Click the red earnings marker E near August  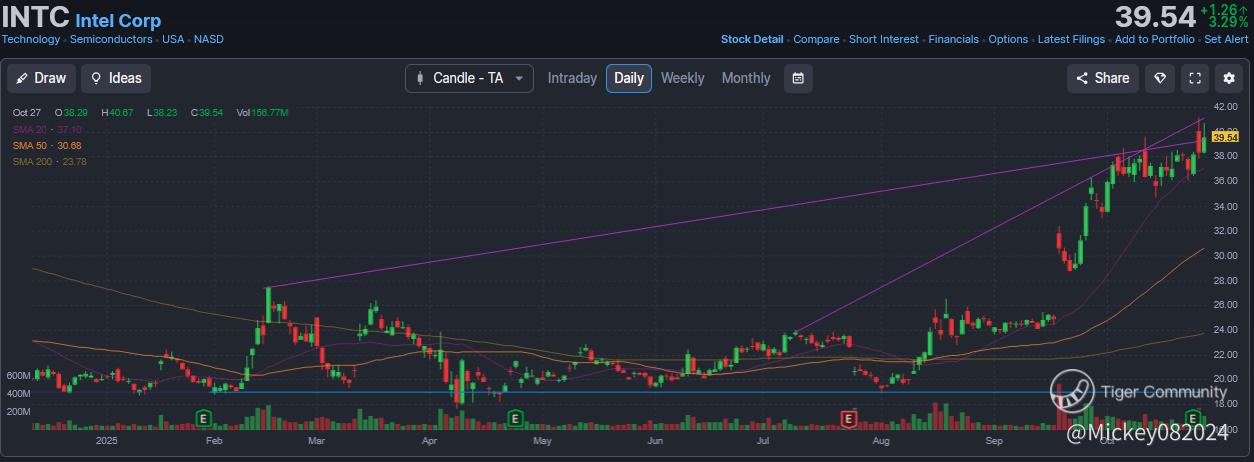click(x=848, y=417)
